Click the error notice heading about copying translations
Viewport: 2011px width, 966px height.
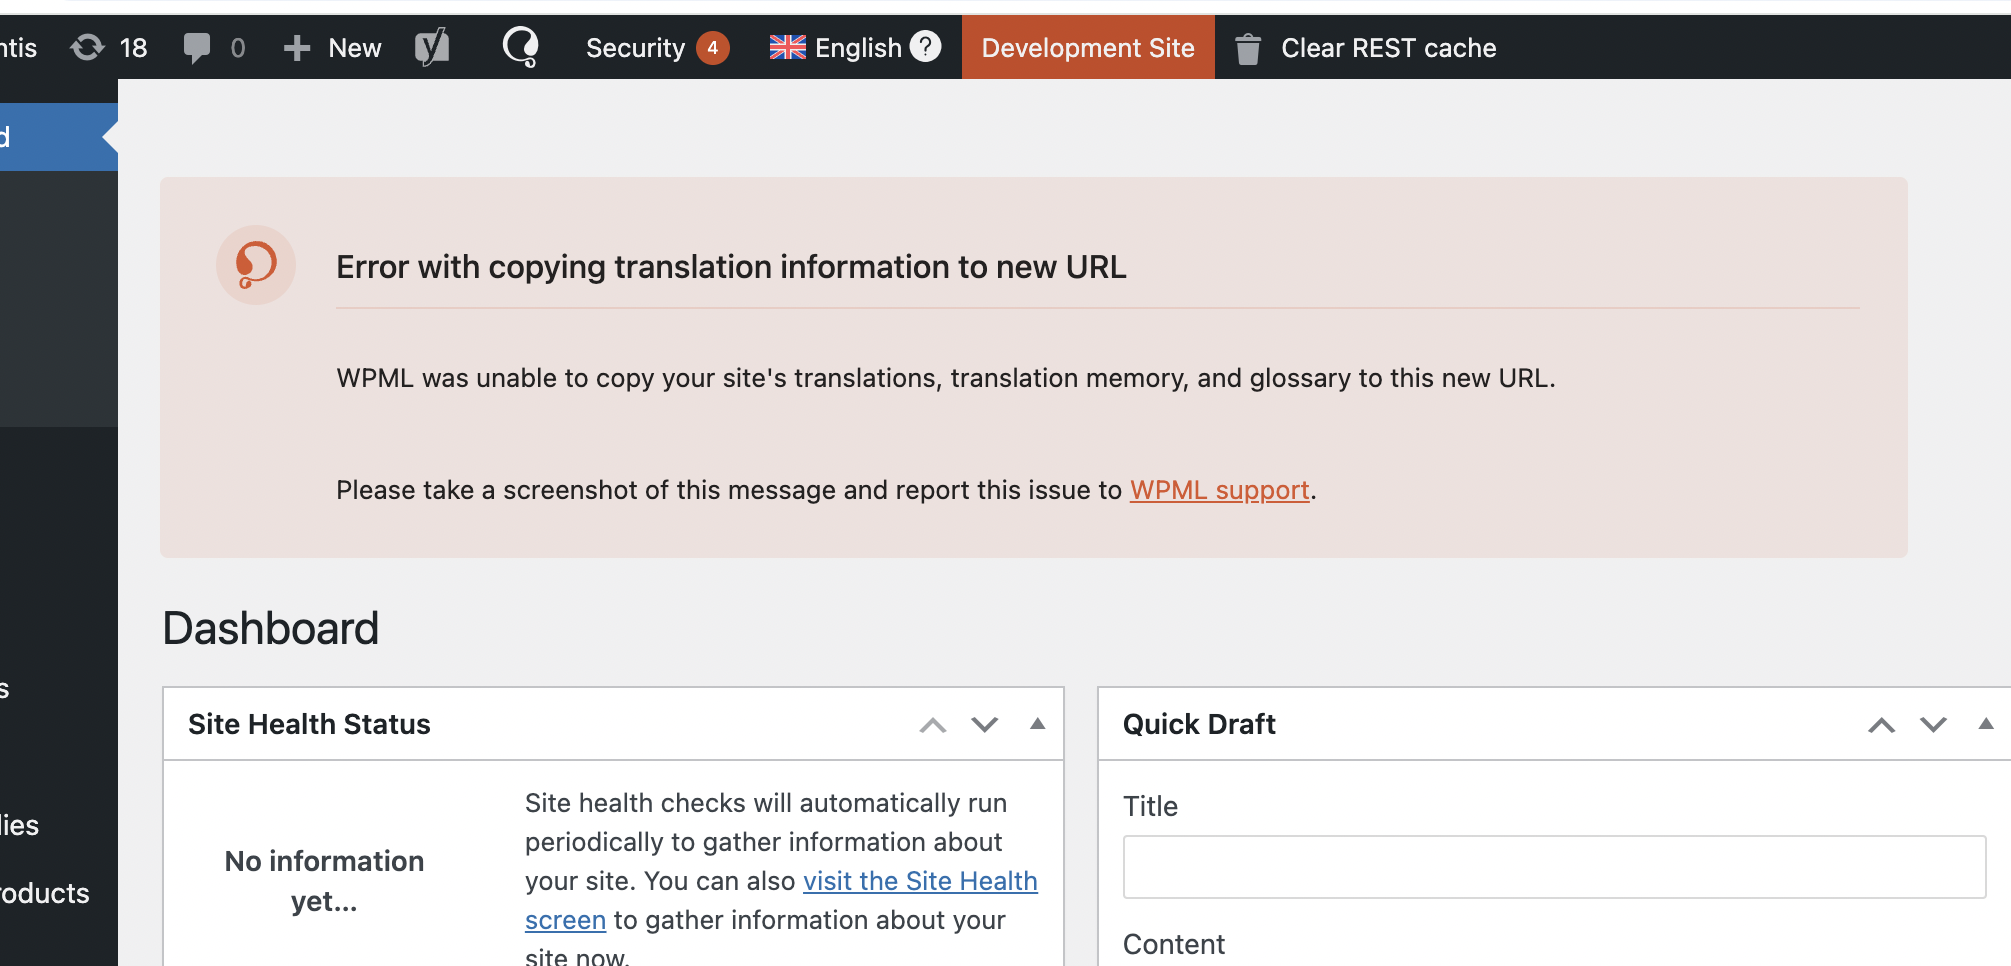(731, 267)
